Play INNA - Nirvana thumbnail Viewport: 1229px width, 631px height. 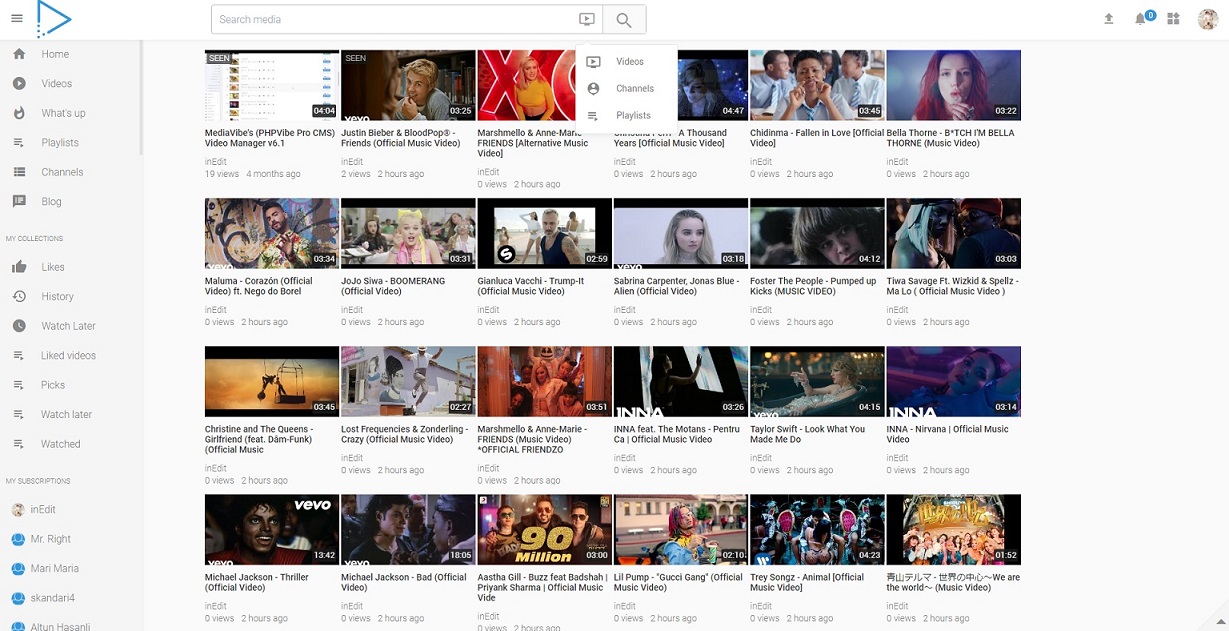954,381
